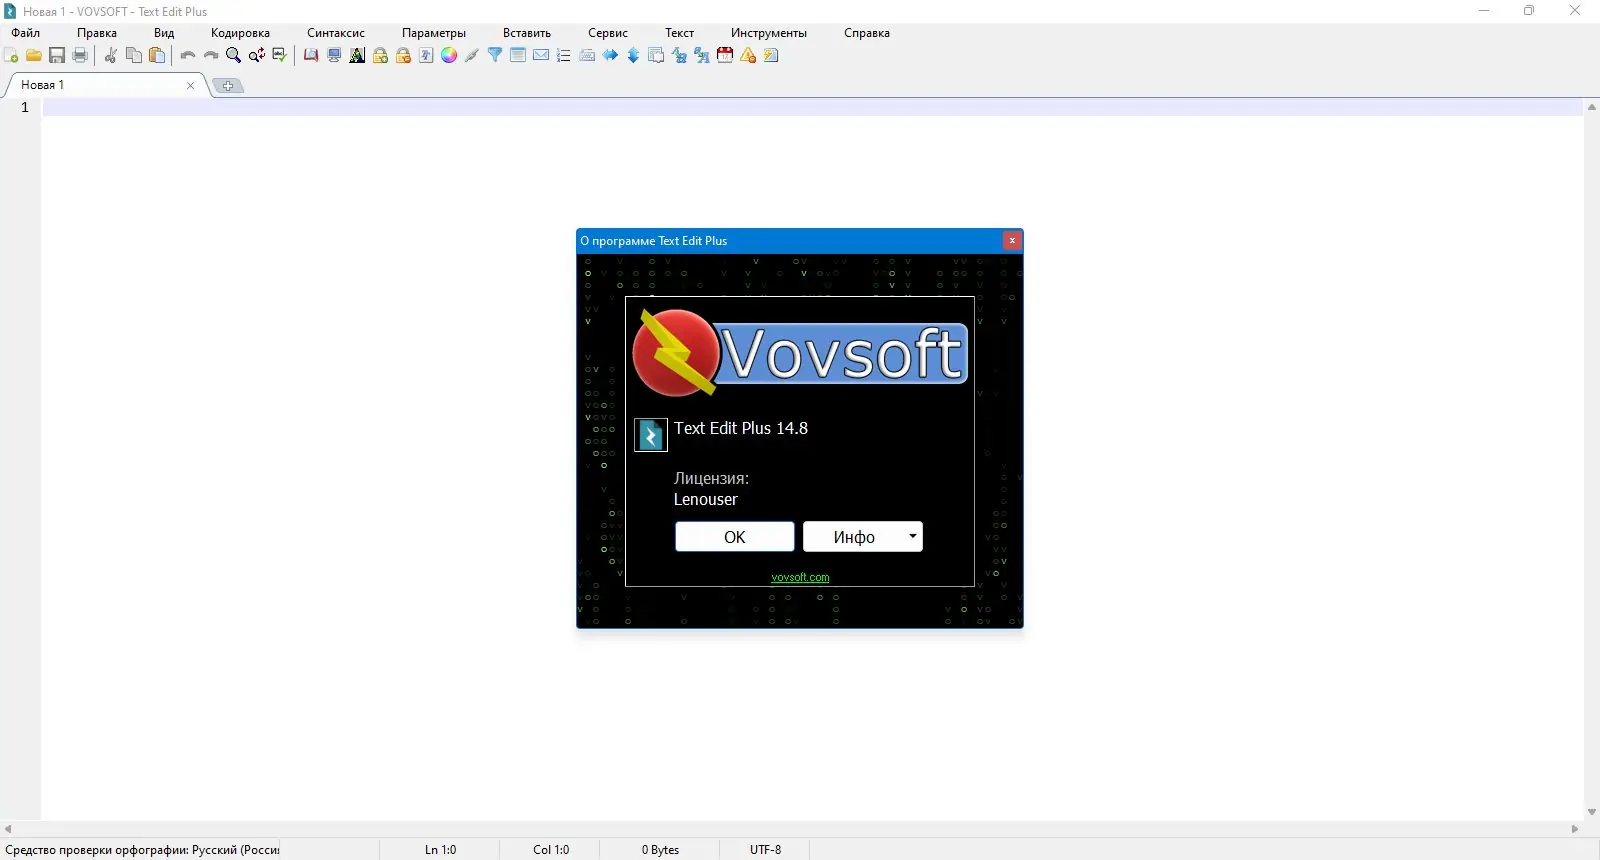Click the envelope mail toolbar icon

pyautogui.click(x=541, y=56)
